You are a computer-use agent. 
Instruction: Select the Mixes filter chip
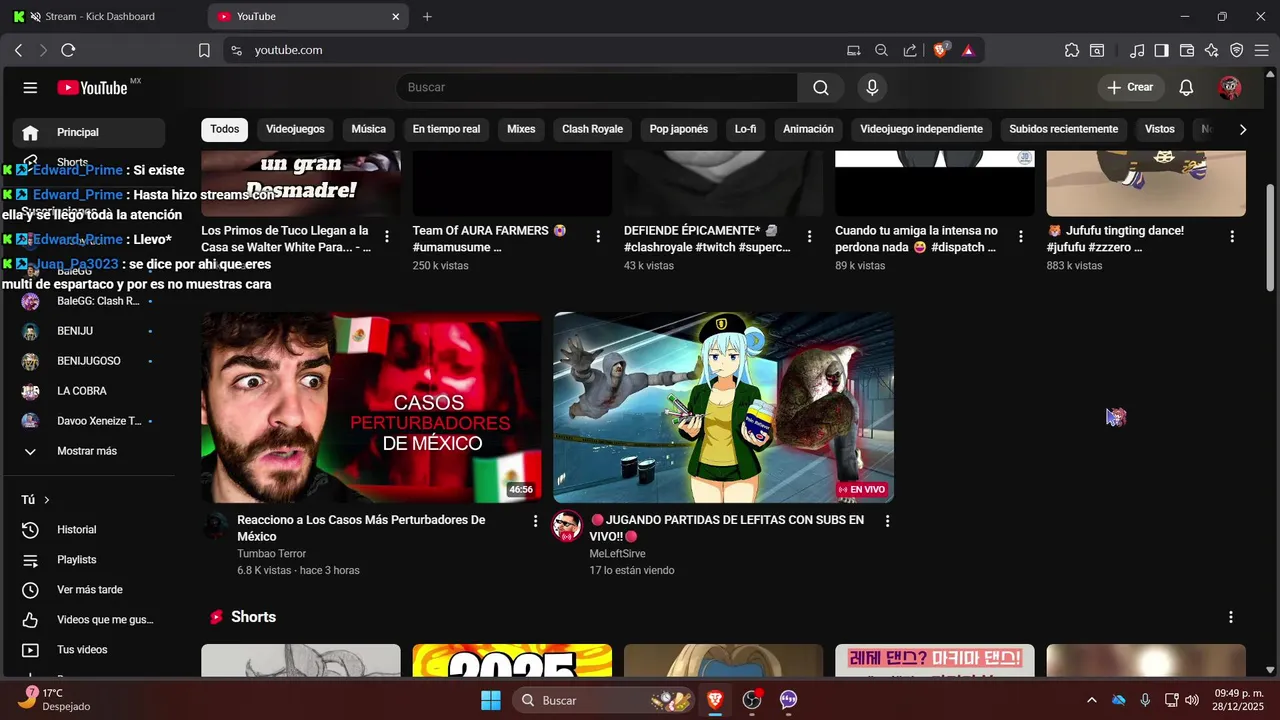tap(521, 129)
